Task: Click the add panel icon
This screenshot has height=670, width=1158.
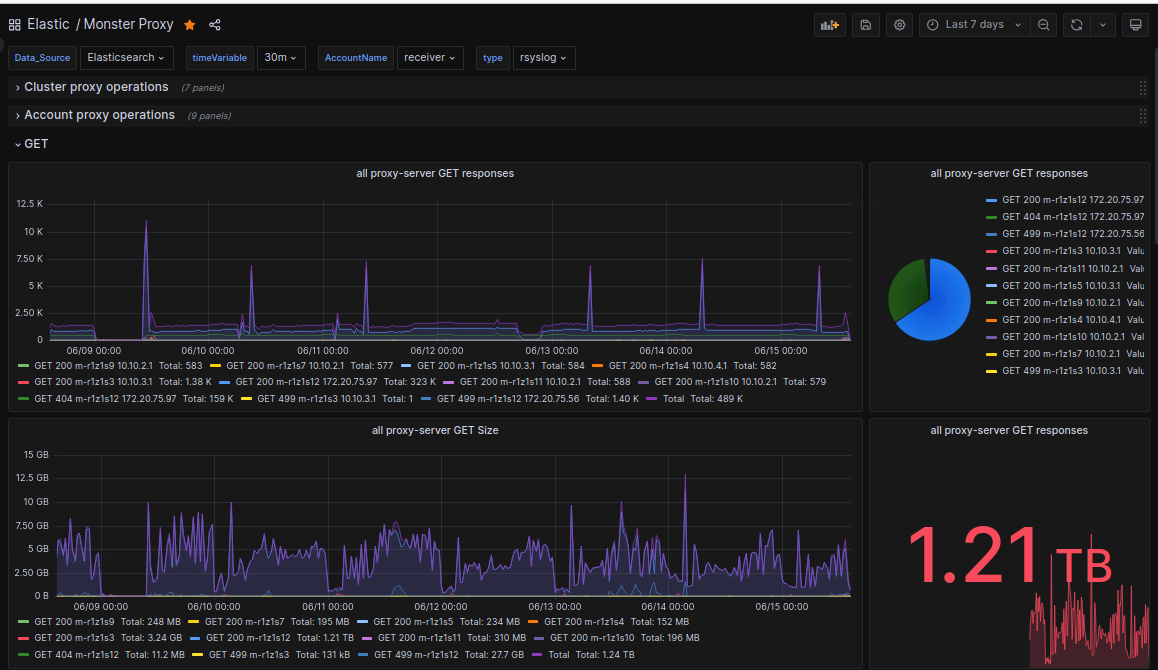Action: pos(830,25)
